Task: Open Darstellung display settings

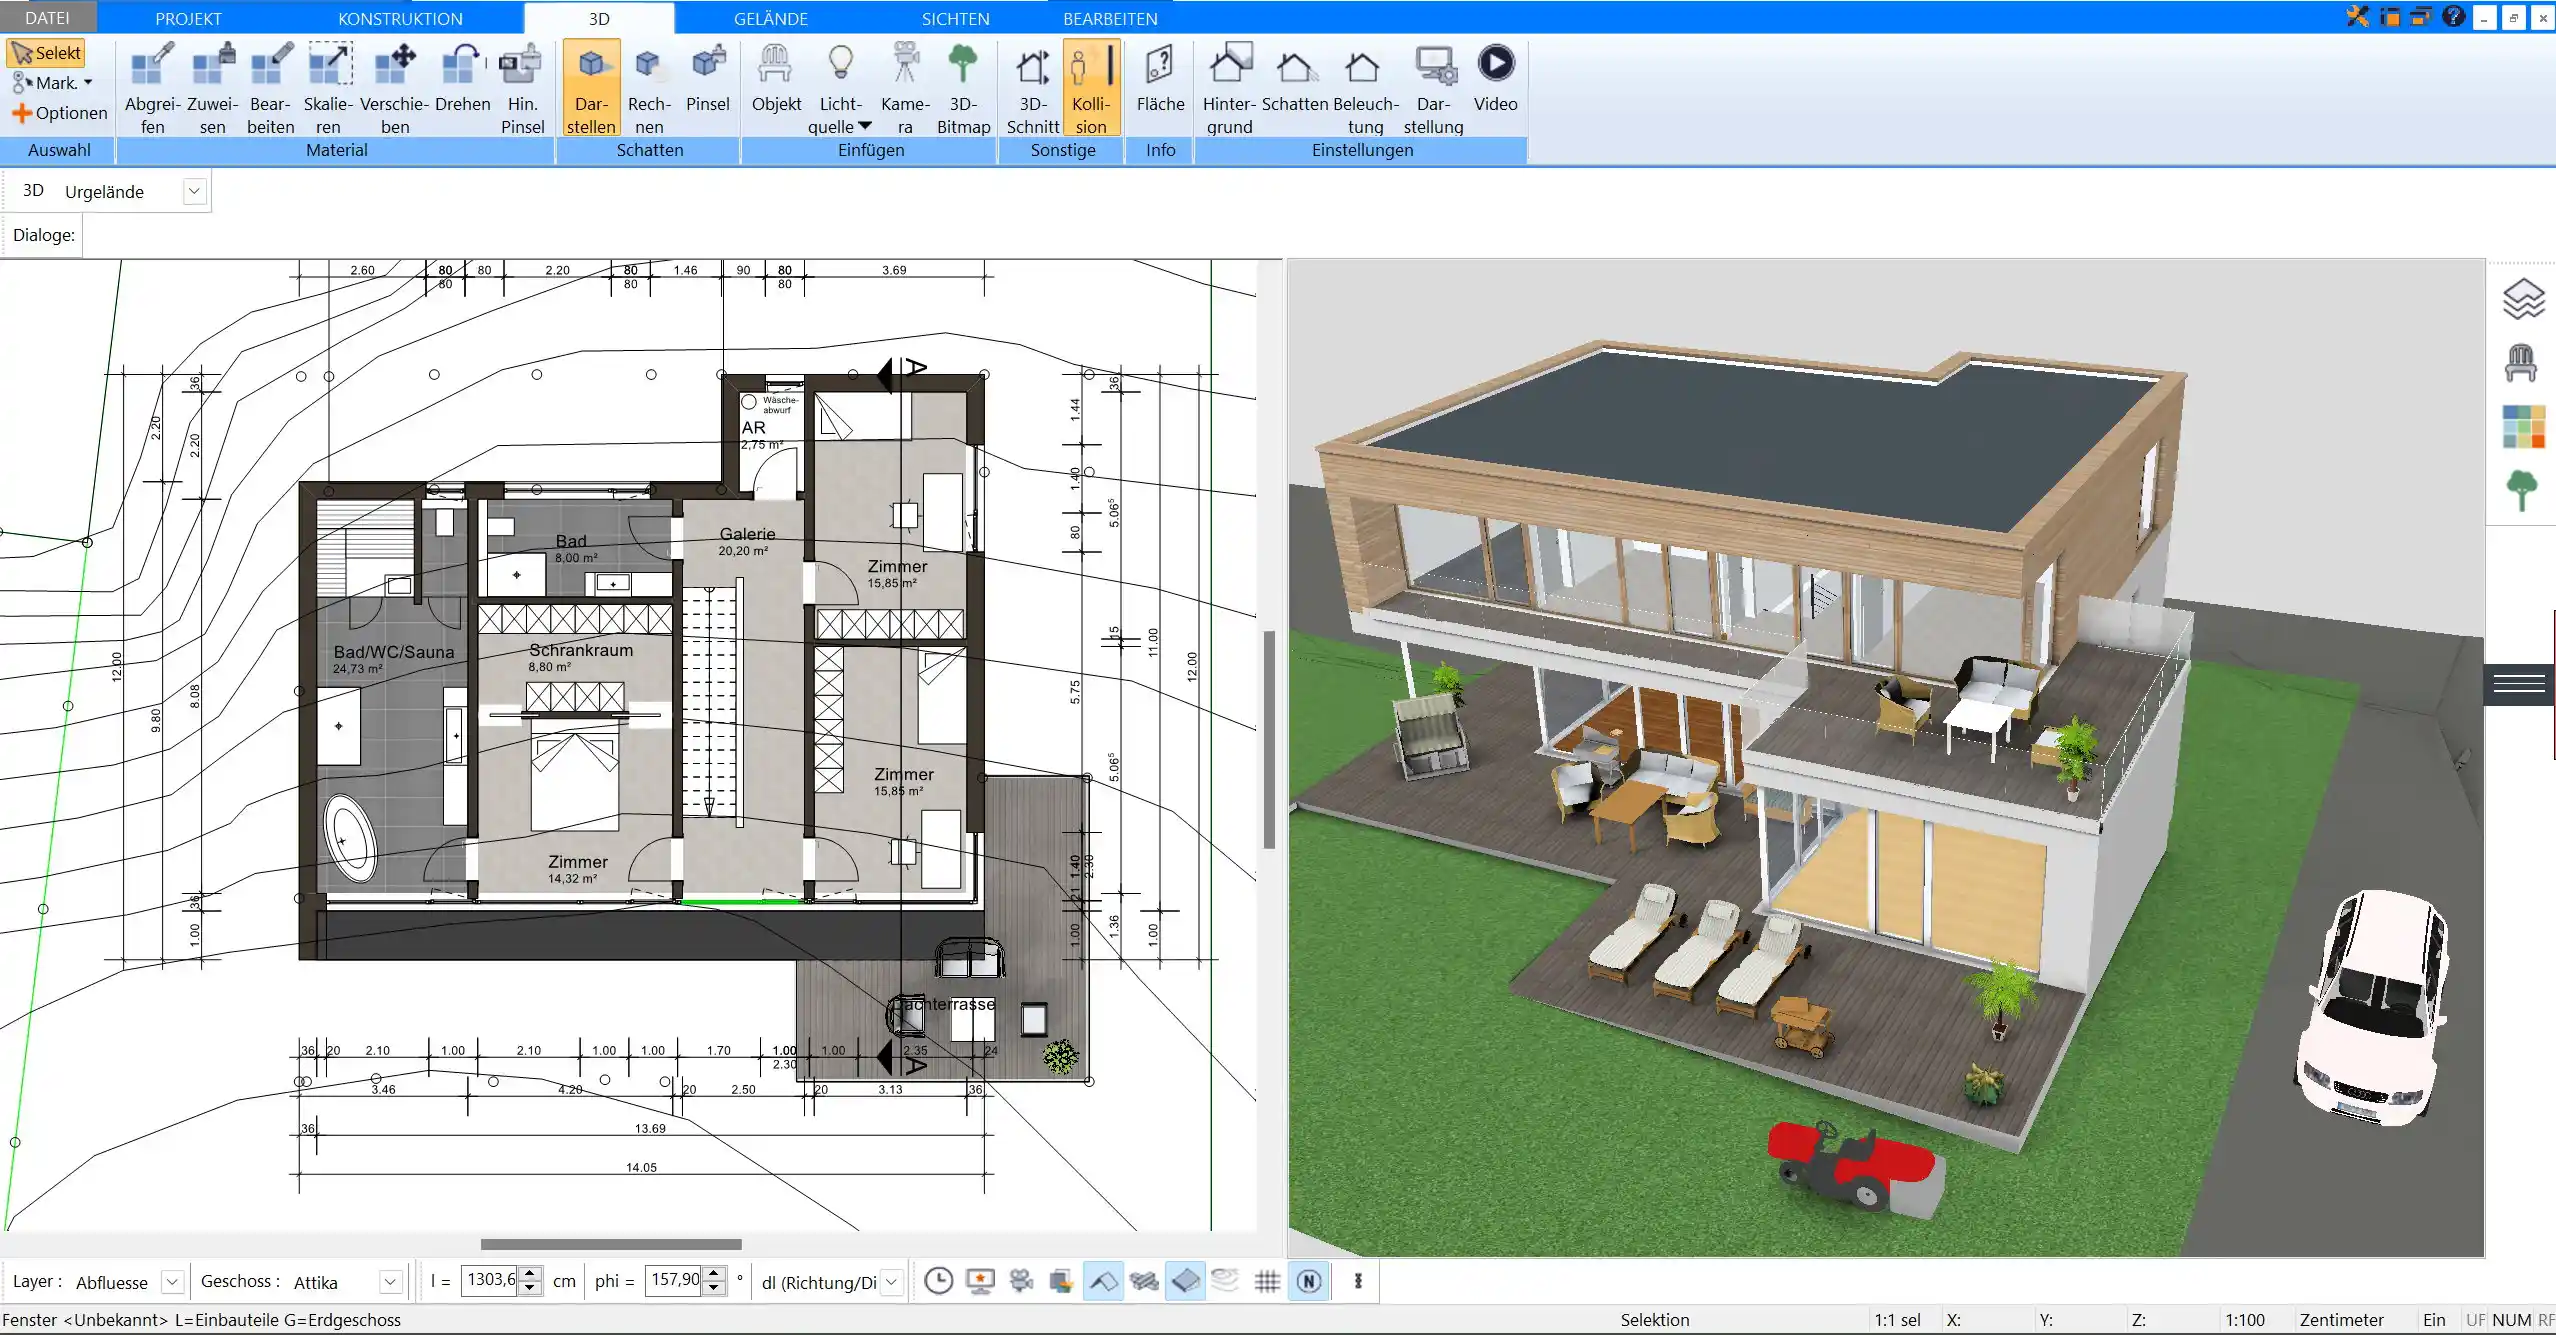Action: (1433, 88)
